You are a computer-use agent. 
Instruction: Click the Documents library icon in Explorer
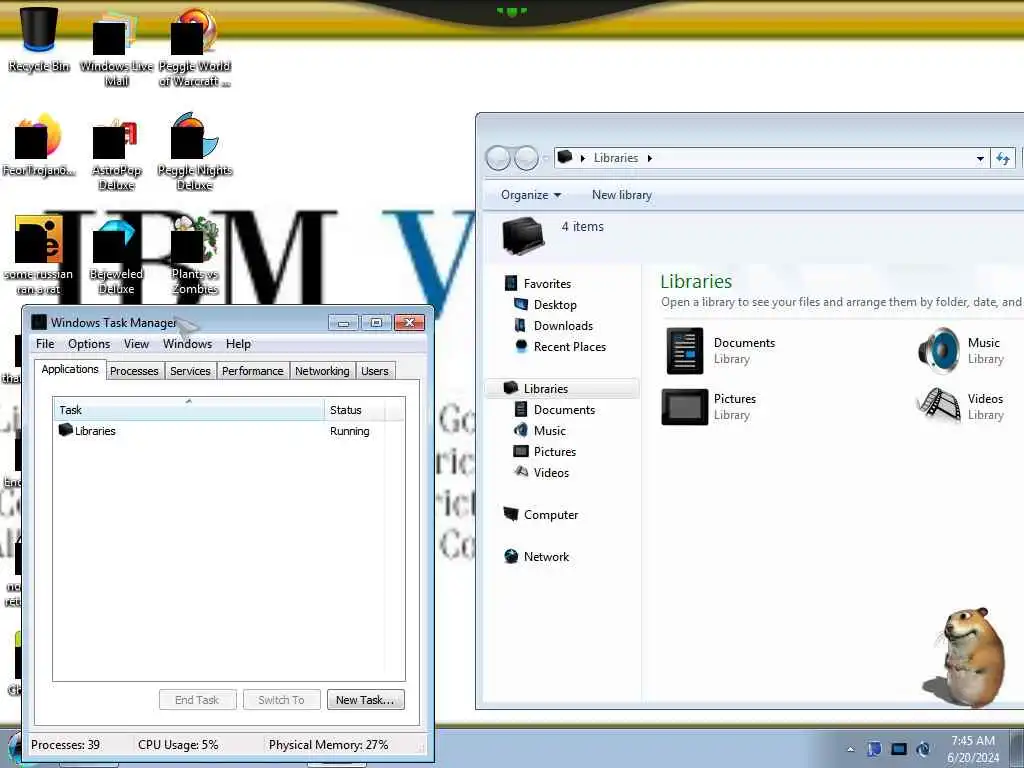[684, 351]
